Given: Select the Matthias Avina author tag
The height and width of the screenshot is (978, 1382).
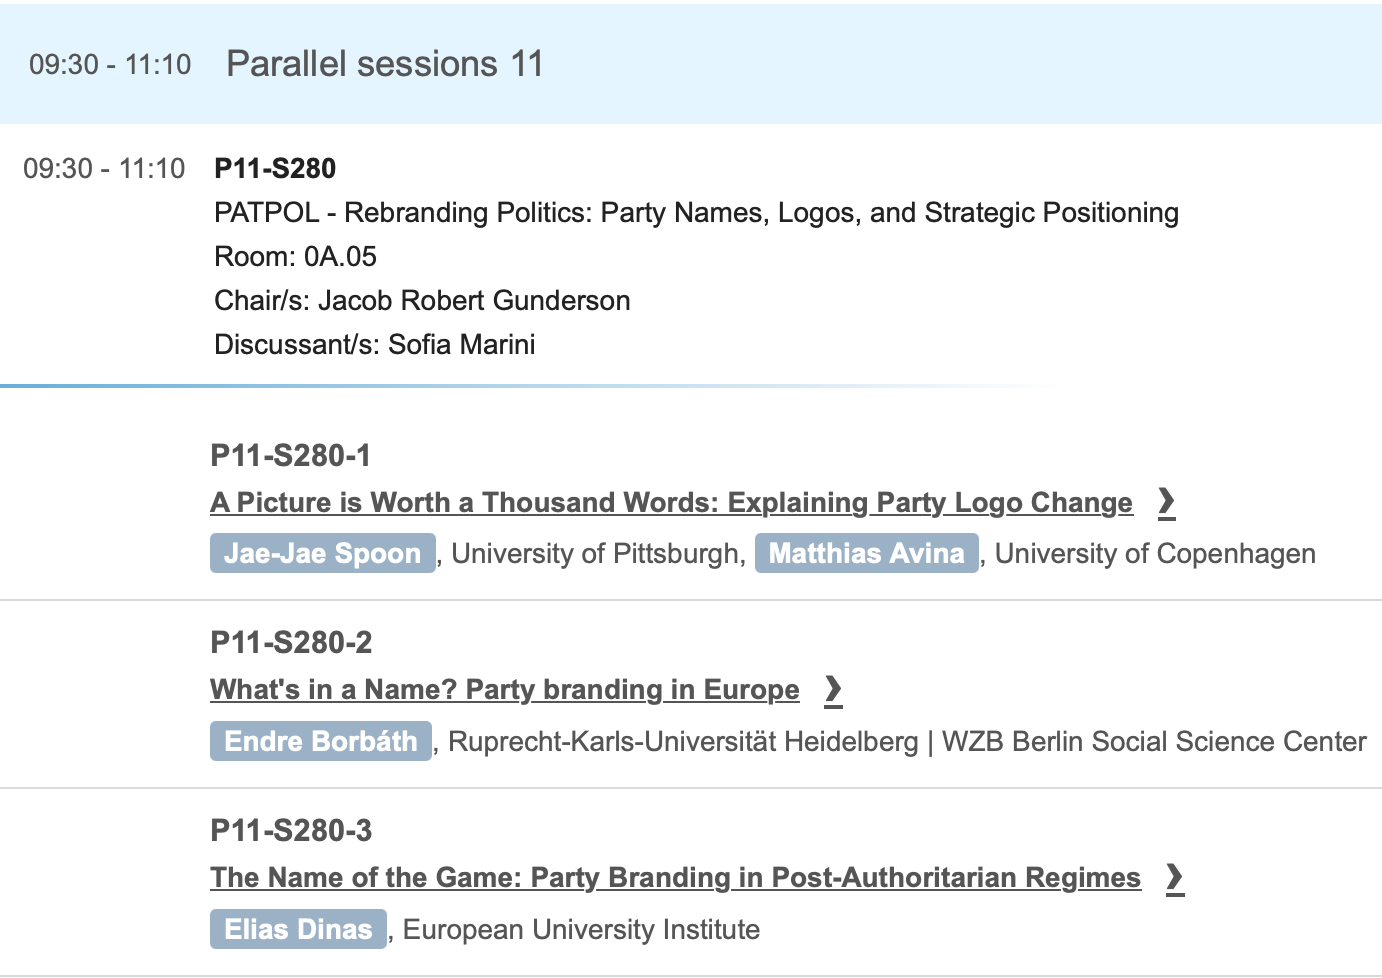Looking at the screenshot, I should click(x=866, y=553).
